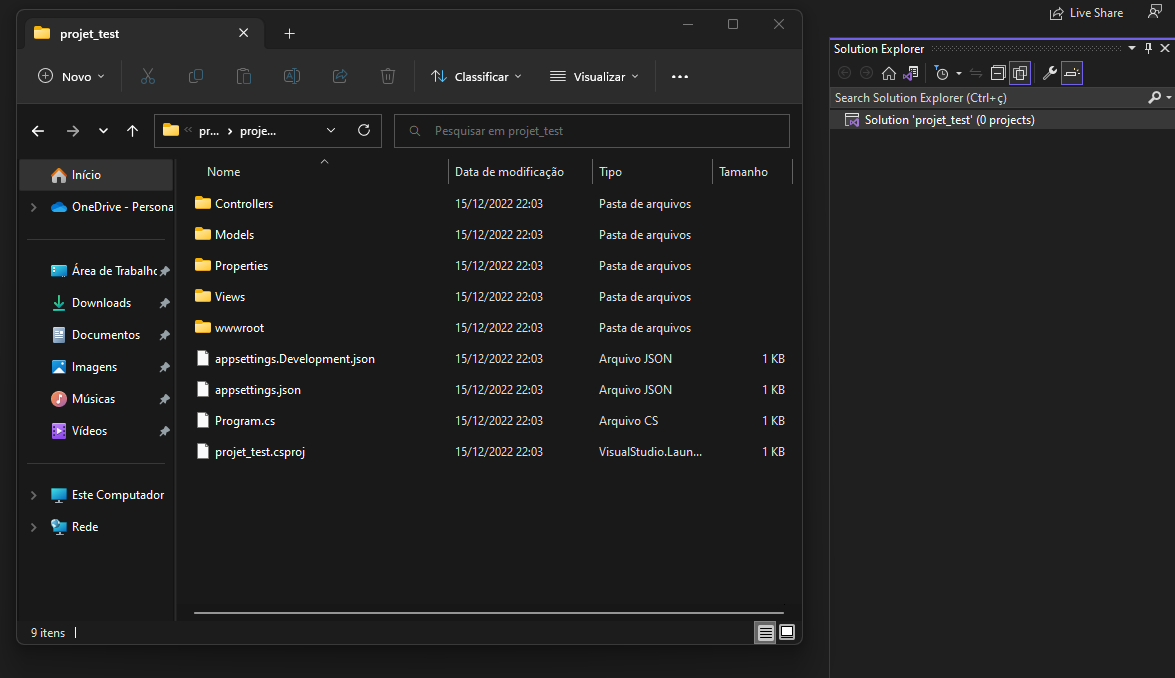Toggle Preview Selected Items button
The image size is (1175, 678).
[x=1072, y=73]
